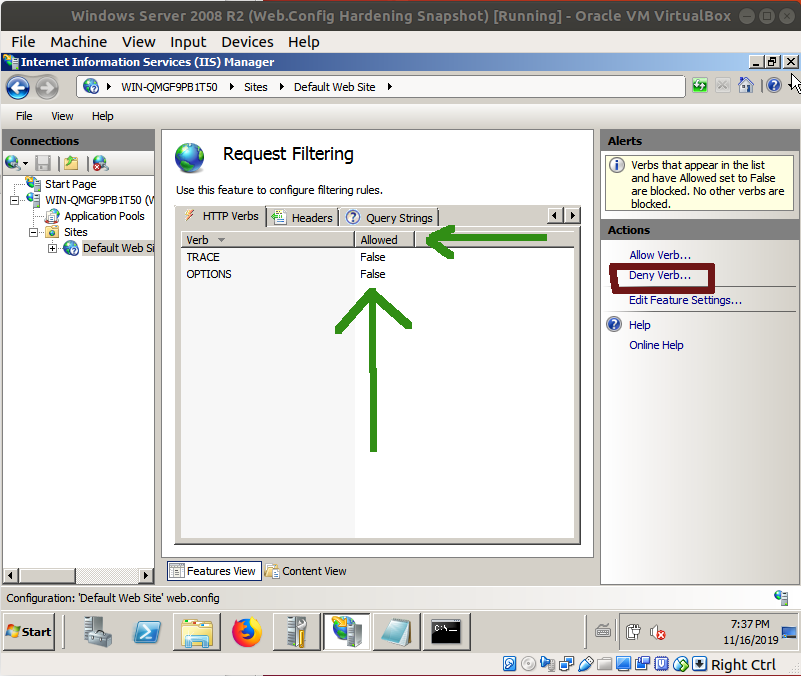The width and height of the screenshot is (801, 676).
Task: Click the Delete Connection icon in Connections toolbar
Action: pos(100,164)
